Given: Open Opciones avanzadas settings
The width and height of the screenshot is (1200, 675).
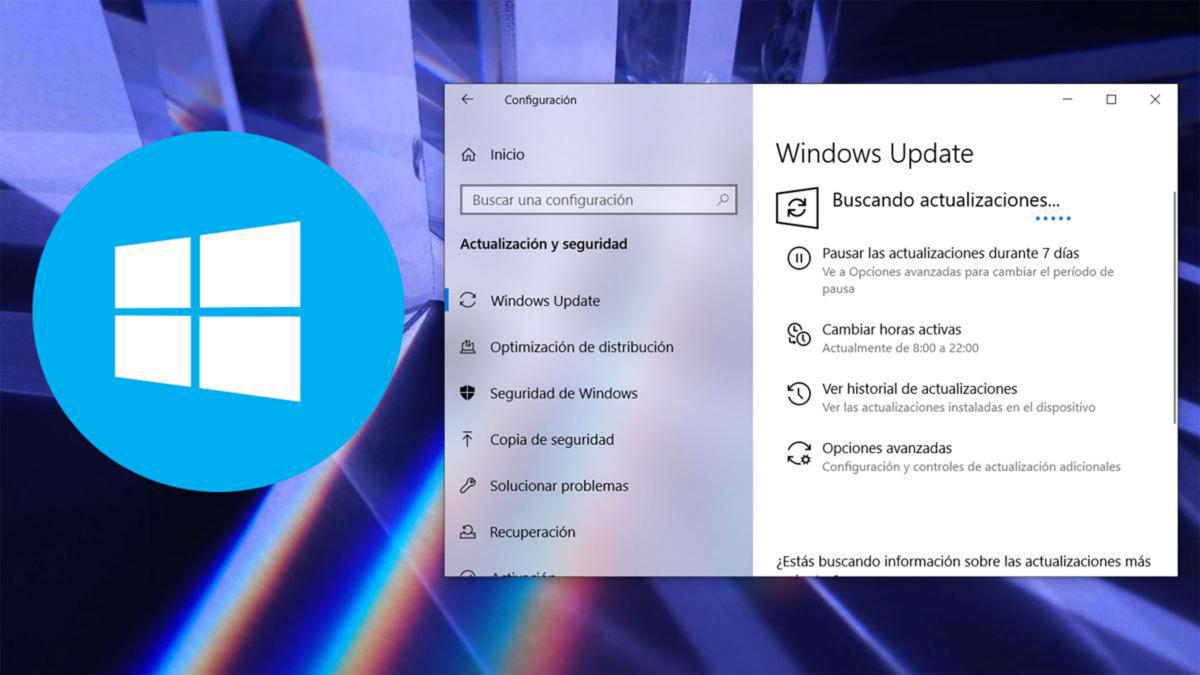Looking at the screenshot, I should click(x=886, y=448).
